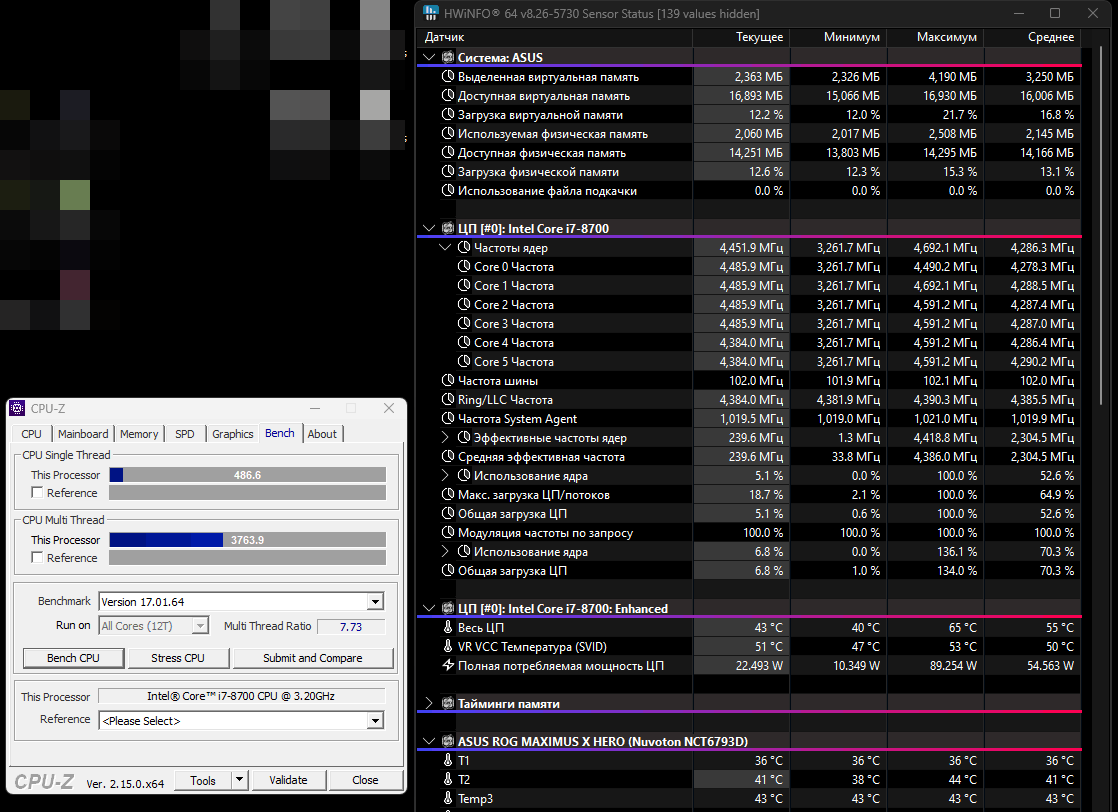Click the Максимум column header
Image resolution: width=1118 pixels, height=812 pixels.
[936, 37]
